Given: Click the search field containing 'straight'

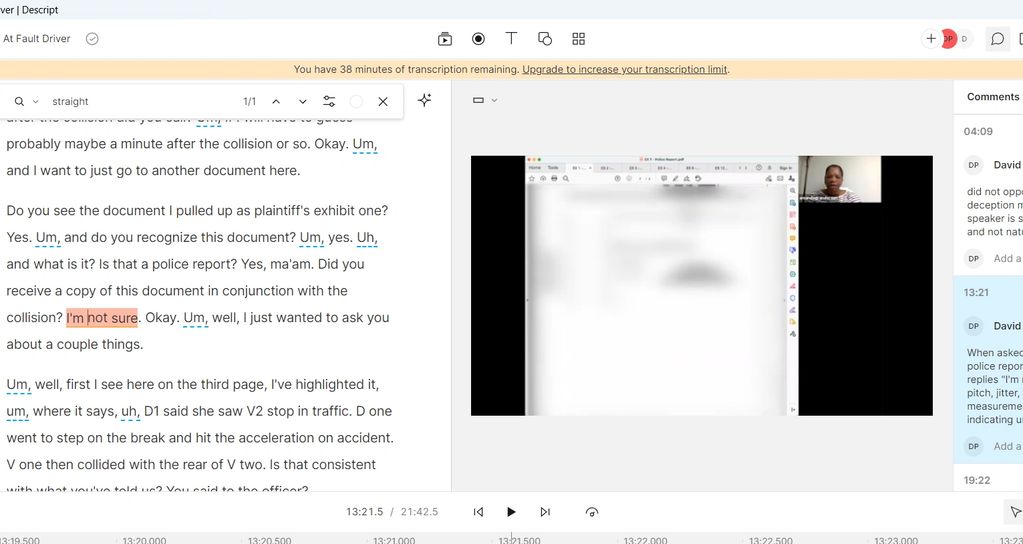Looking at the screenshot, I should (140, 101).
